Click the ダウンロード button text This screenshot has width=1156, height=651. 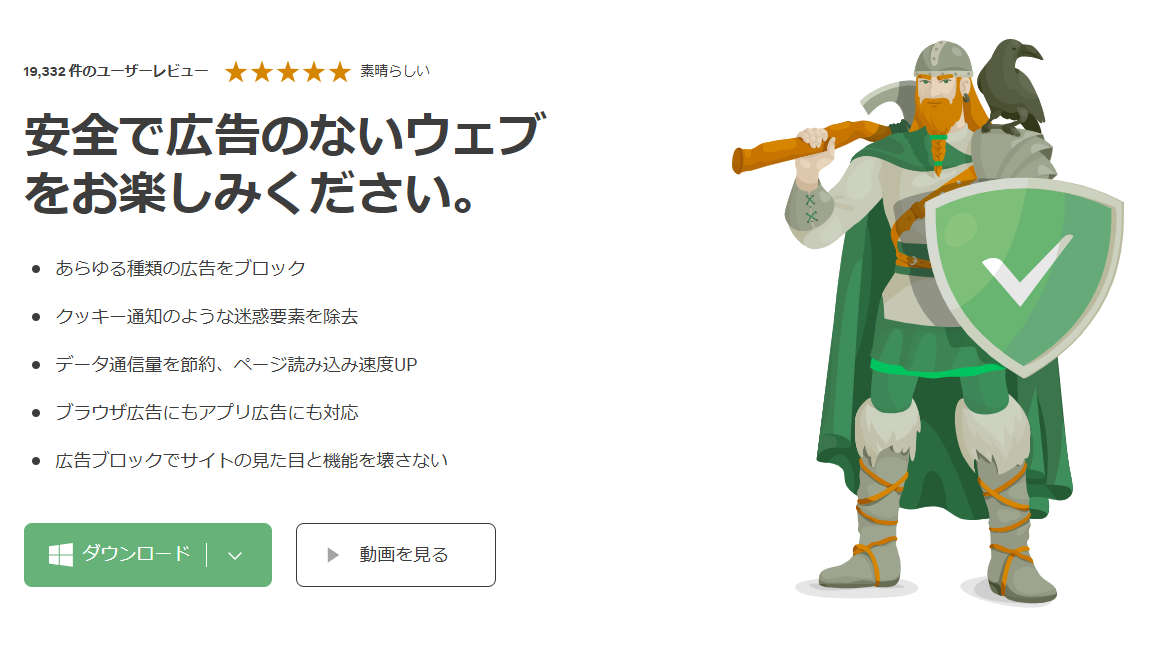click(x=136, y=554)
